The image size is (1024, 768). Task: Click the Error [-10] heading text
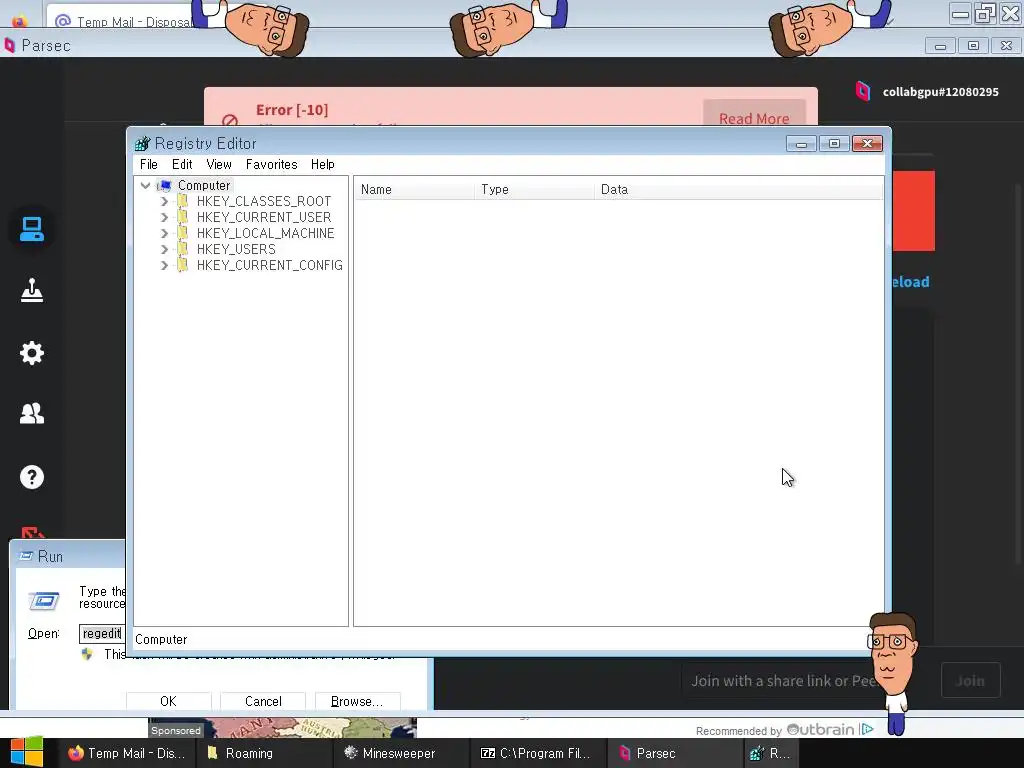(x=292, y=110)
